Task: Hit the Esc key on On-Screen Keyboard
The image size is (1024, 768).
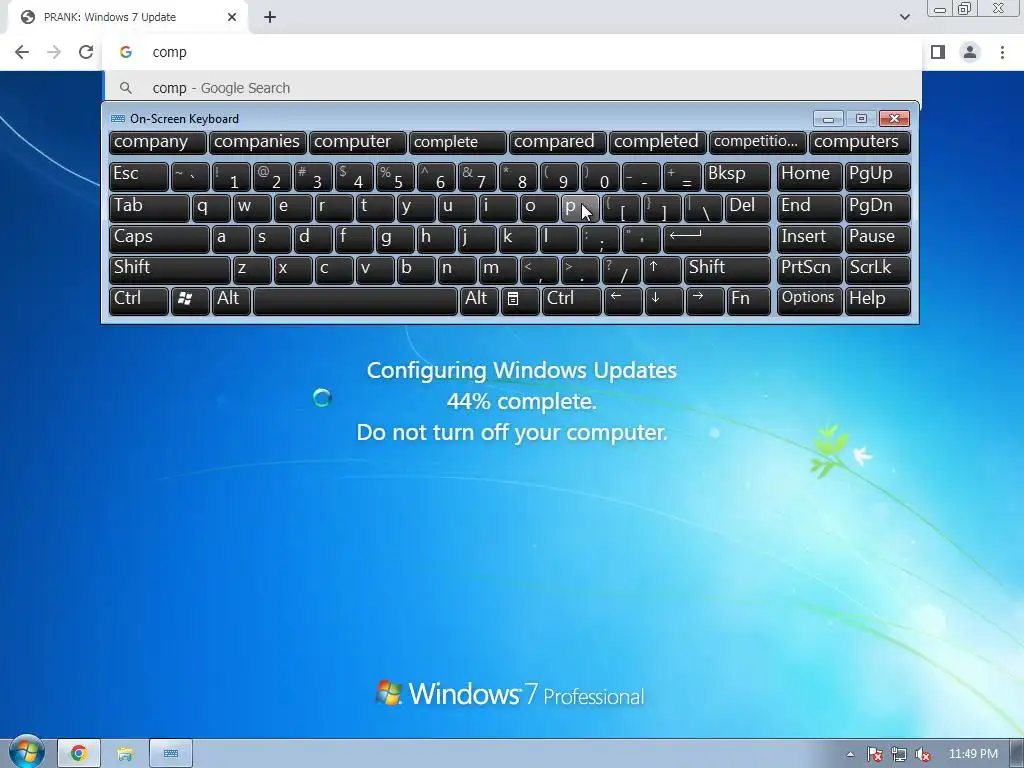Action: click(138, 176)
